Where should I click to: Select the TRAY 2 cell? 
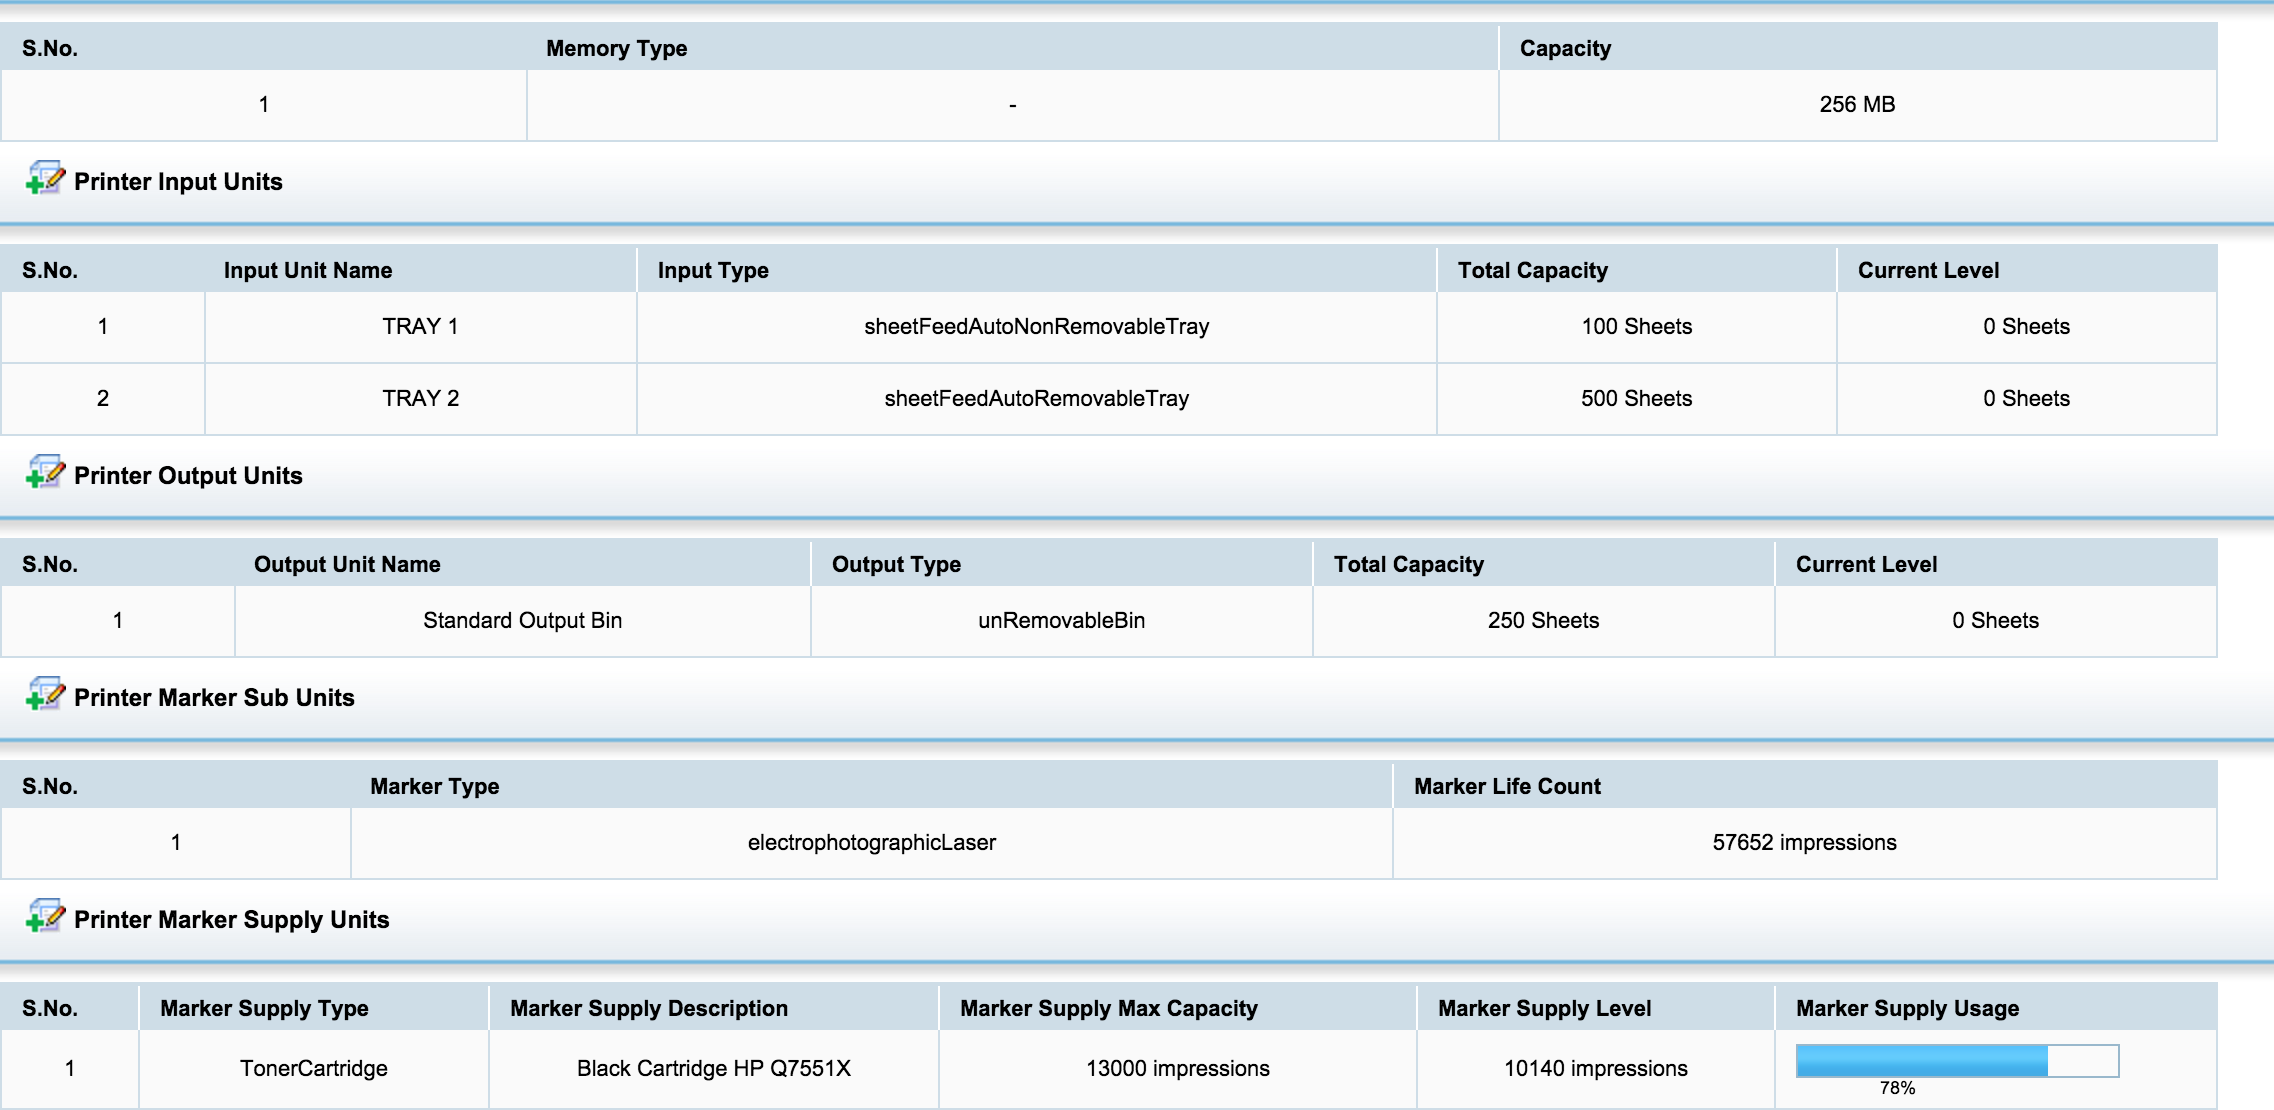click(420, 398)
